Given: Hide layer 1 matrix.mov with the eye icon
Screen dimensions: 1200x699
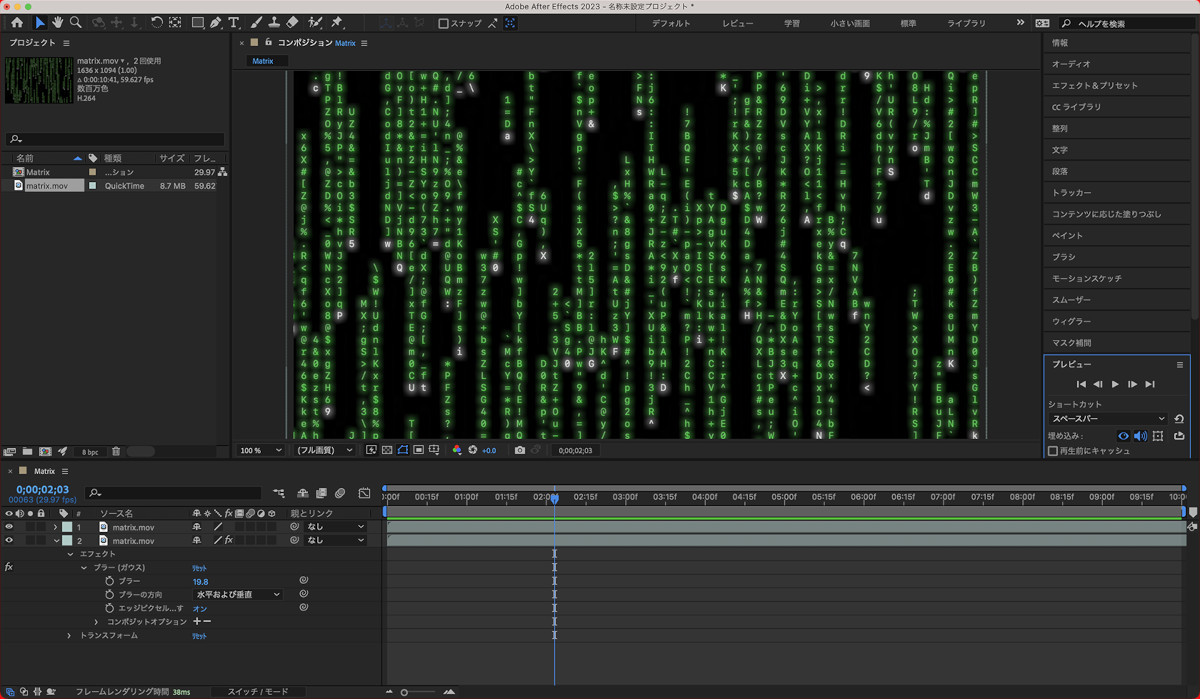Looking at the screenshot, I should coord(9,527).
